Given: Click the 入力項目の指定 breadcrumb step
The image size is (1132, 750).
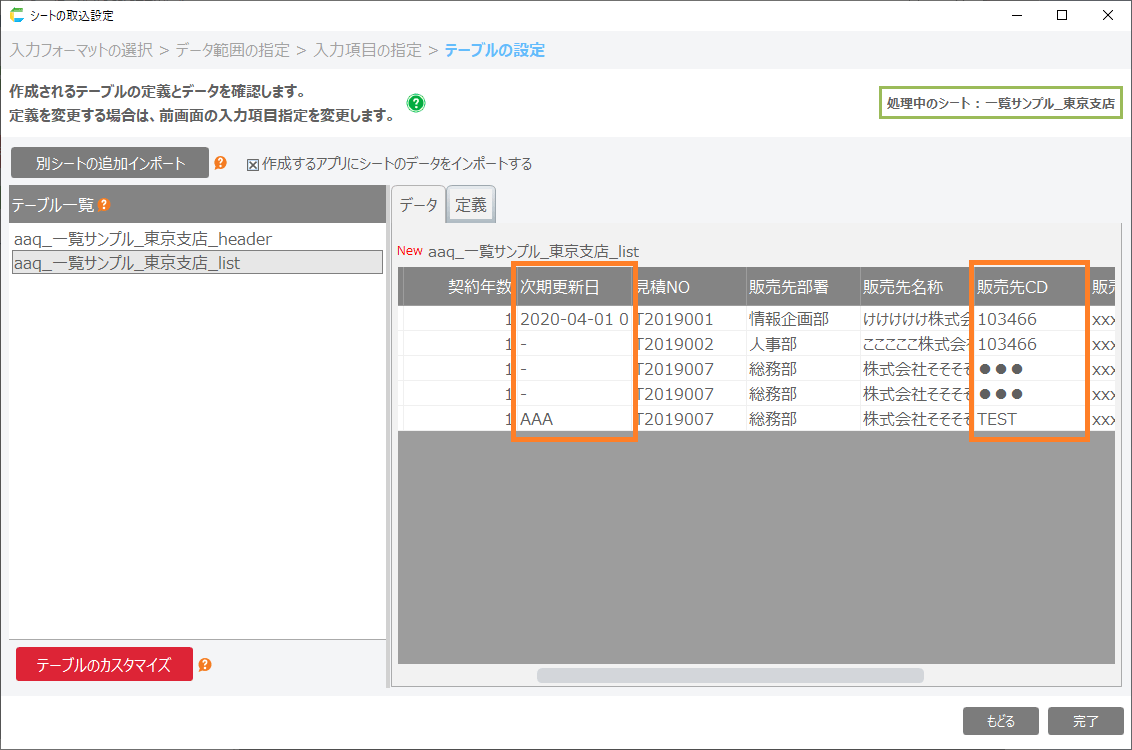Looking at the screenshot, I should pos(366,50).
